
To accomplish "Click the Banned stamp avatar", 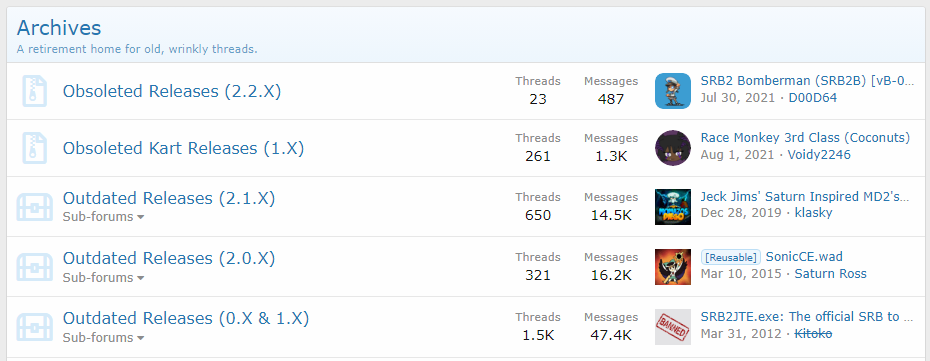I will [673, 327].
